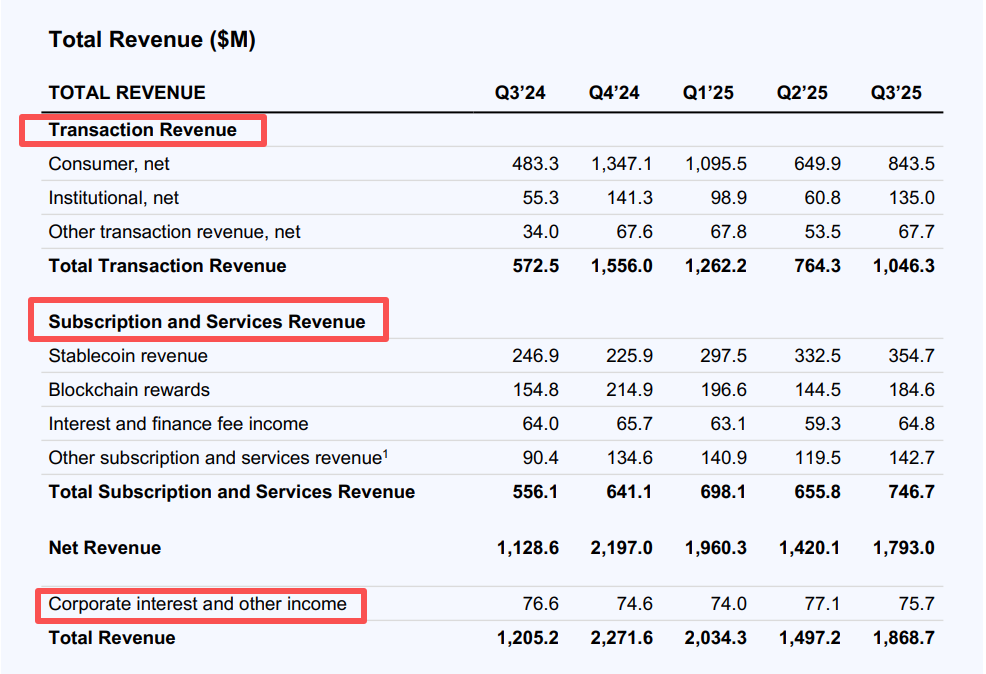Click the Q3'24 column header
Viewport: 986px width, 674px height.
point(520,93)
